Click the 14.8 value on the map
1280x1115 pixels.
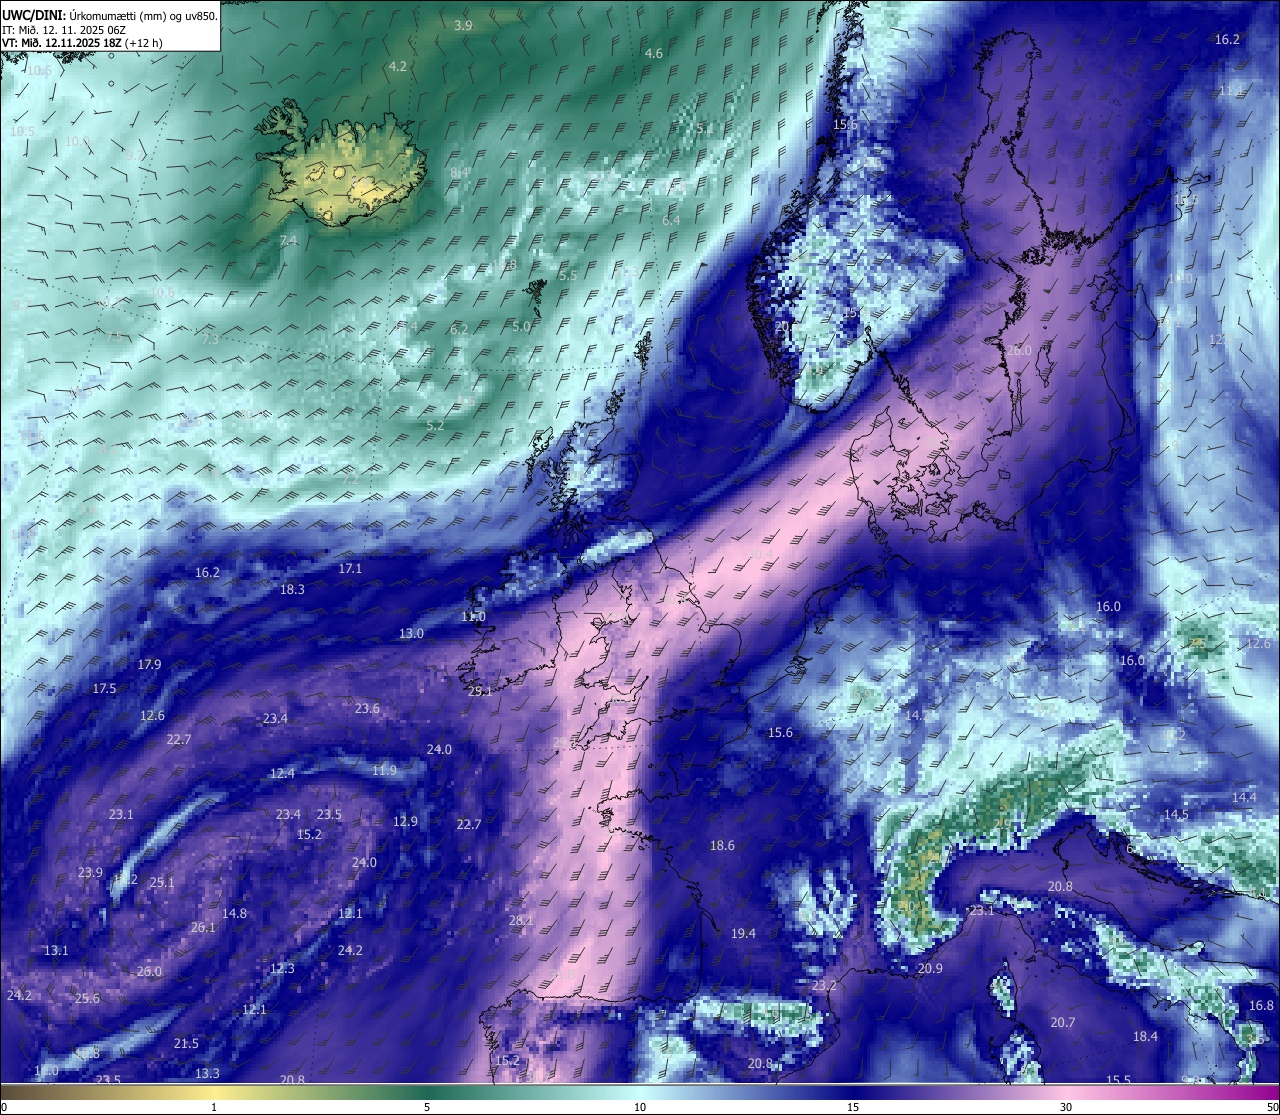[234, 913]
